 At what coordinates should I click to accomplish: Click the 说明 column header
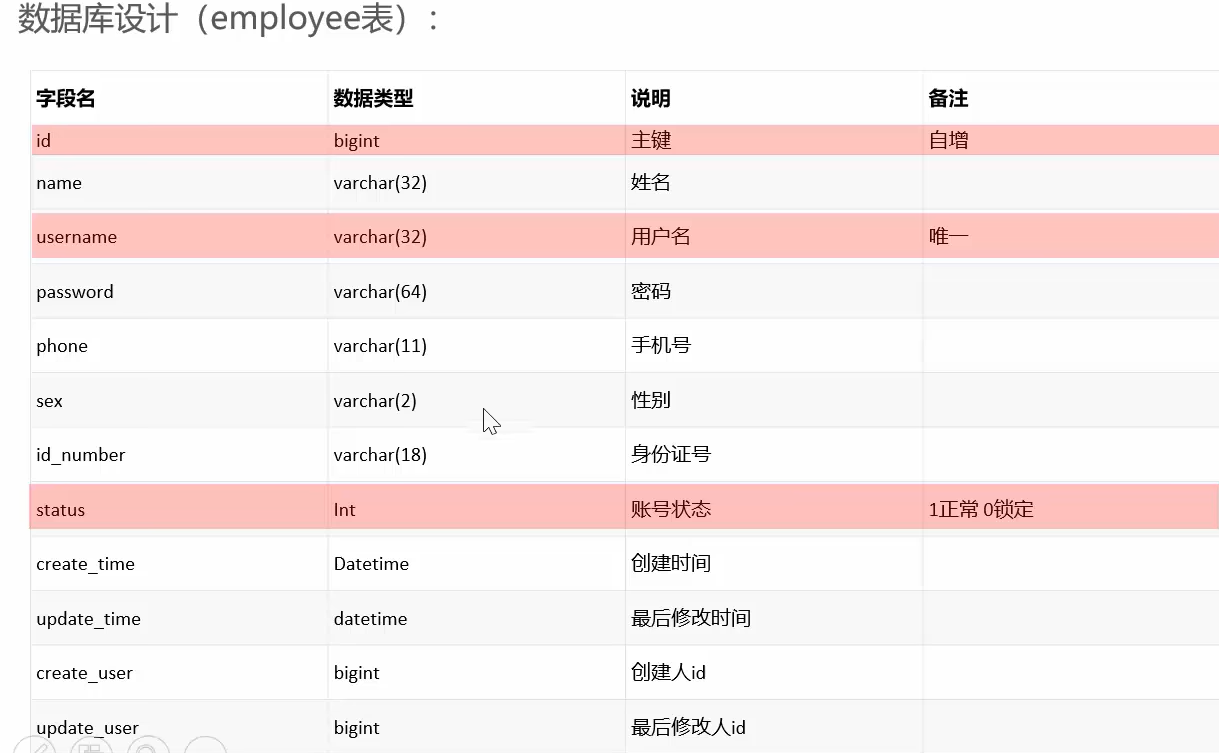click(650, 98)
